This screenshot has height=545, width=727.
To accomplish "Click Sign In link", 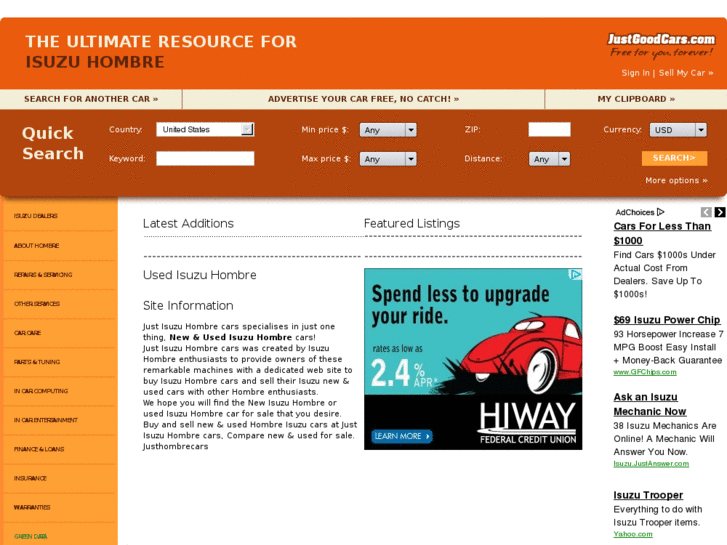I will pos(635,73).
